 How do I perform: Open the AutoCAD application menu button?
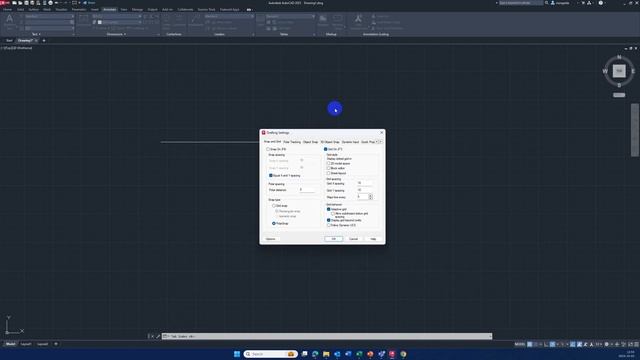[4, 3]
